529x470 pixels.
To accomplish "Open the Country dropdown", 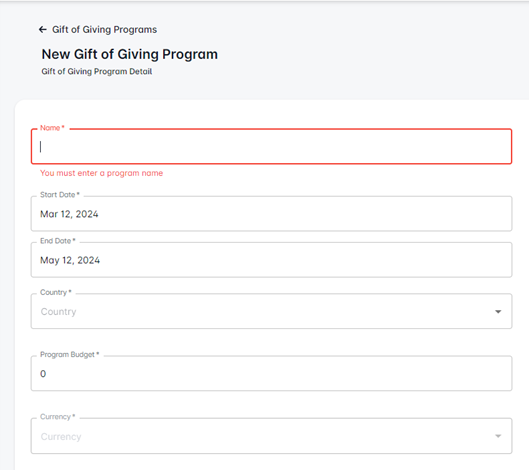I will point(271,311).
